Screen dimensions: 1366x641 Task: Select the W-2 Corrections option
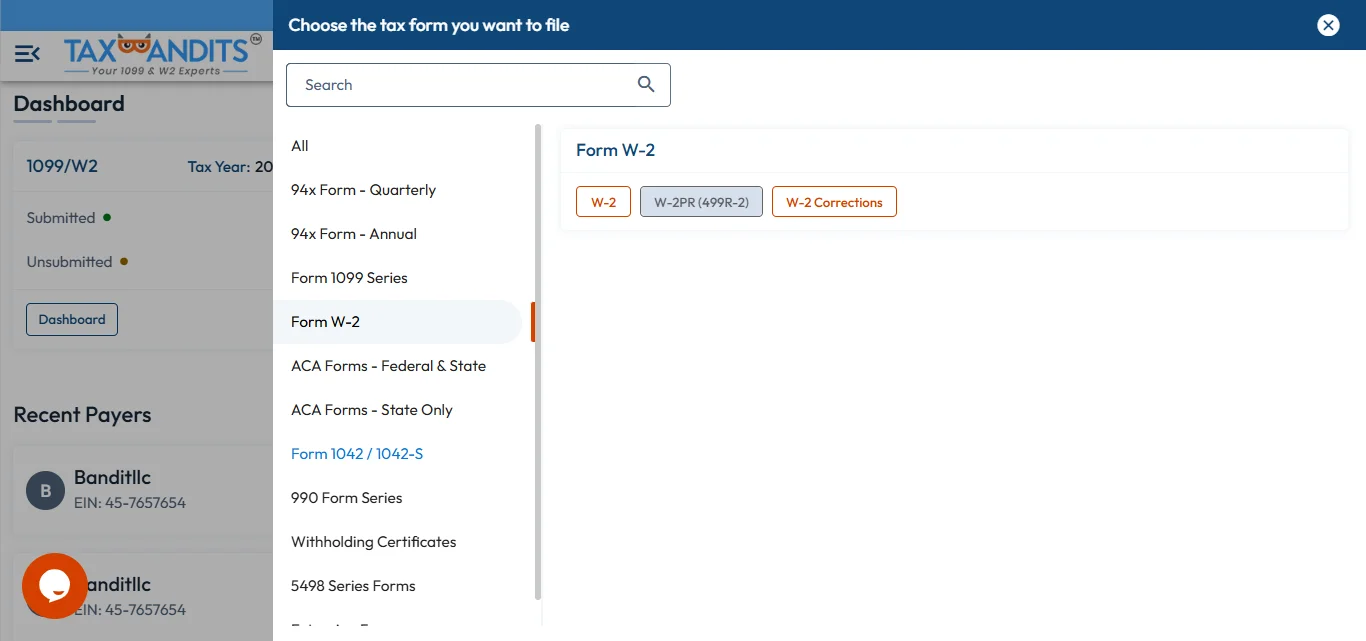(834, 201)
